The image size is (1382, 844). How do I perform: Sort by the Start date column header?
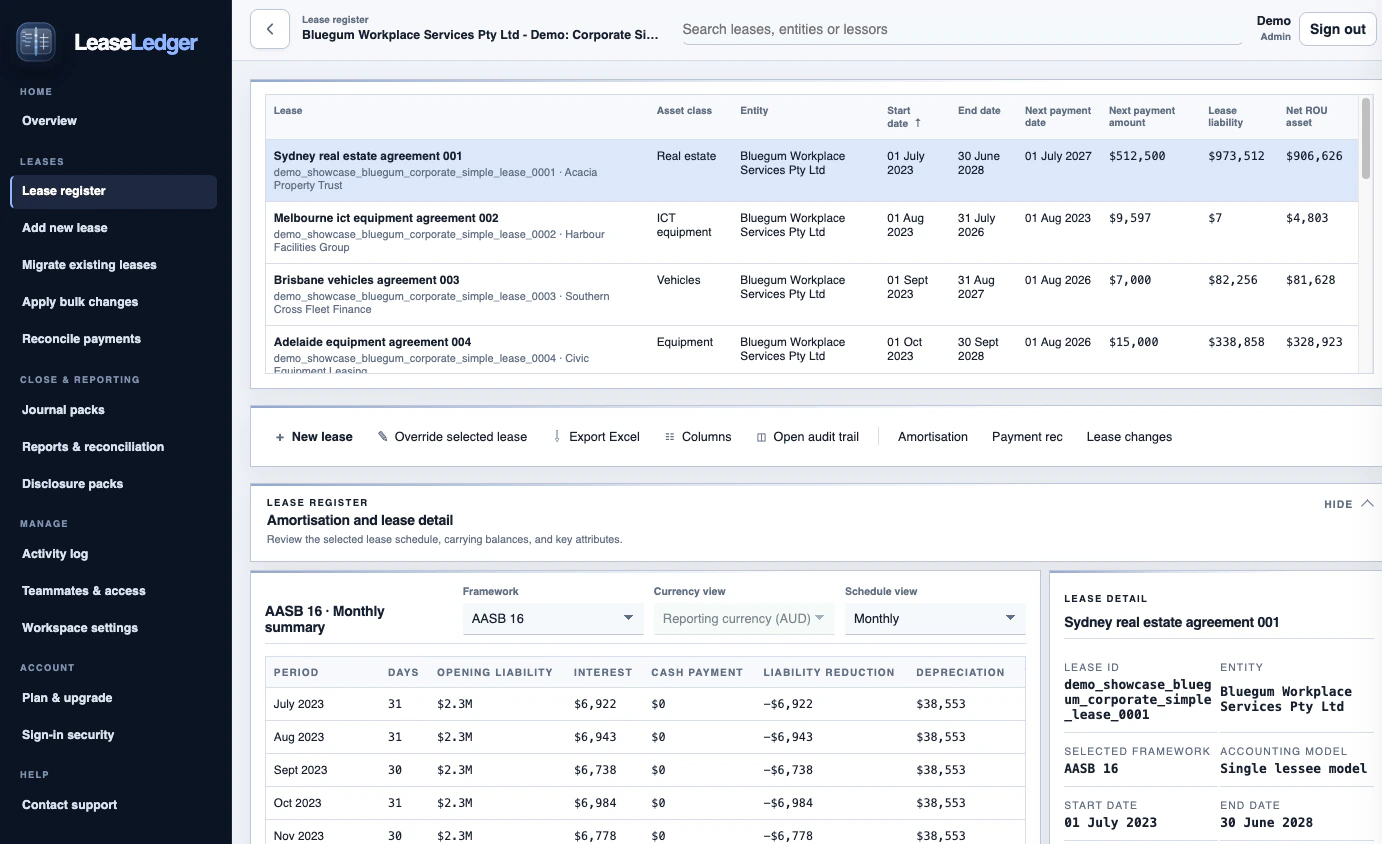[904, 117]
